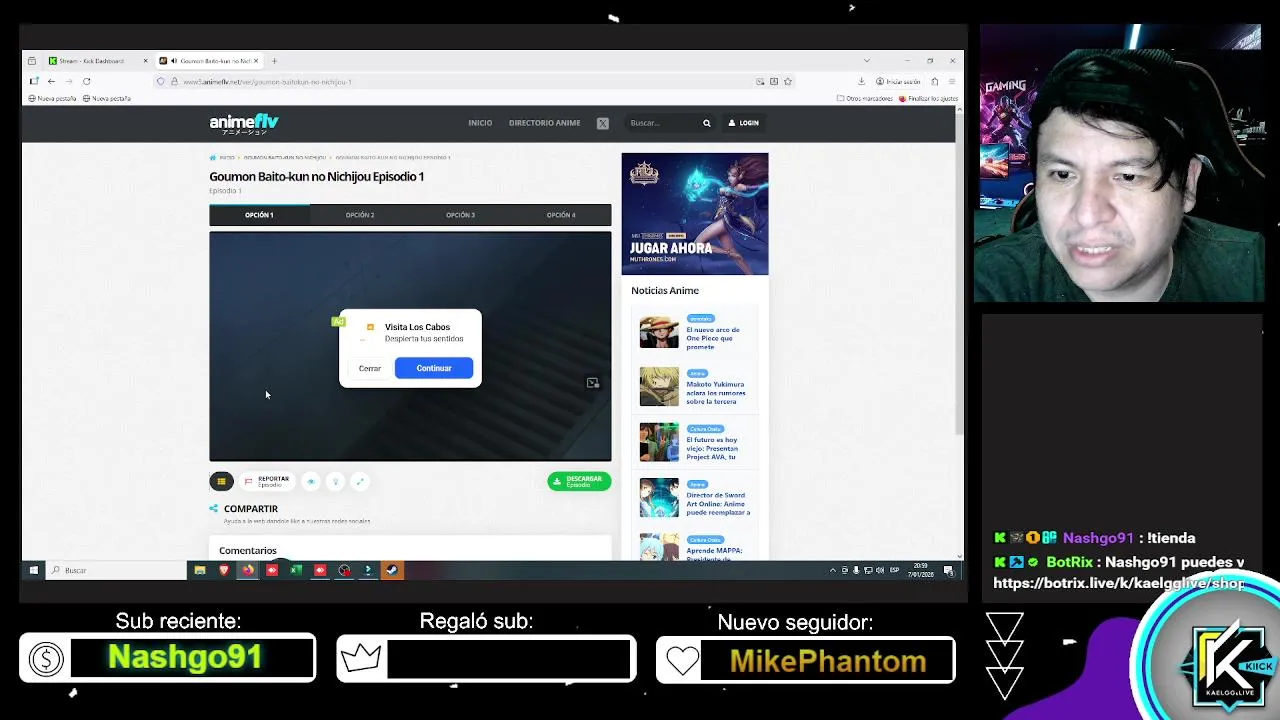Open the Makoto Yukimura news article link
Screen dimensions: 1280x720
click(715, 392)
